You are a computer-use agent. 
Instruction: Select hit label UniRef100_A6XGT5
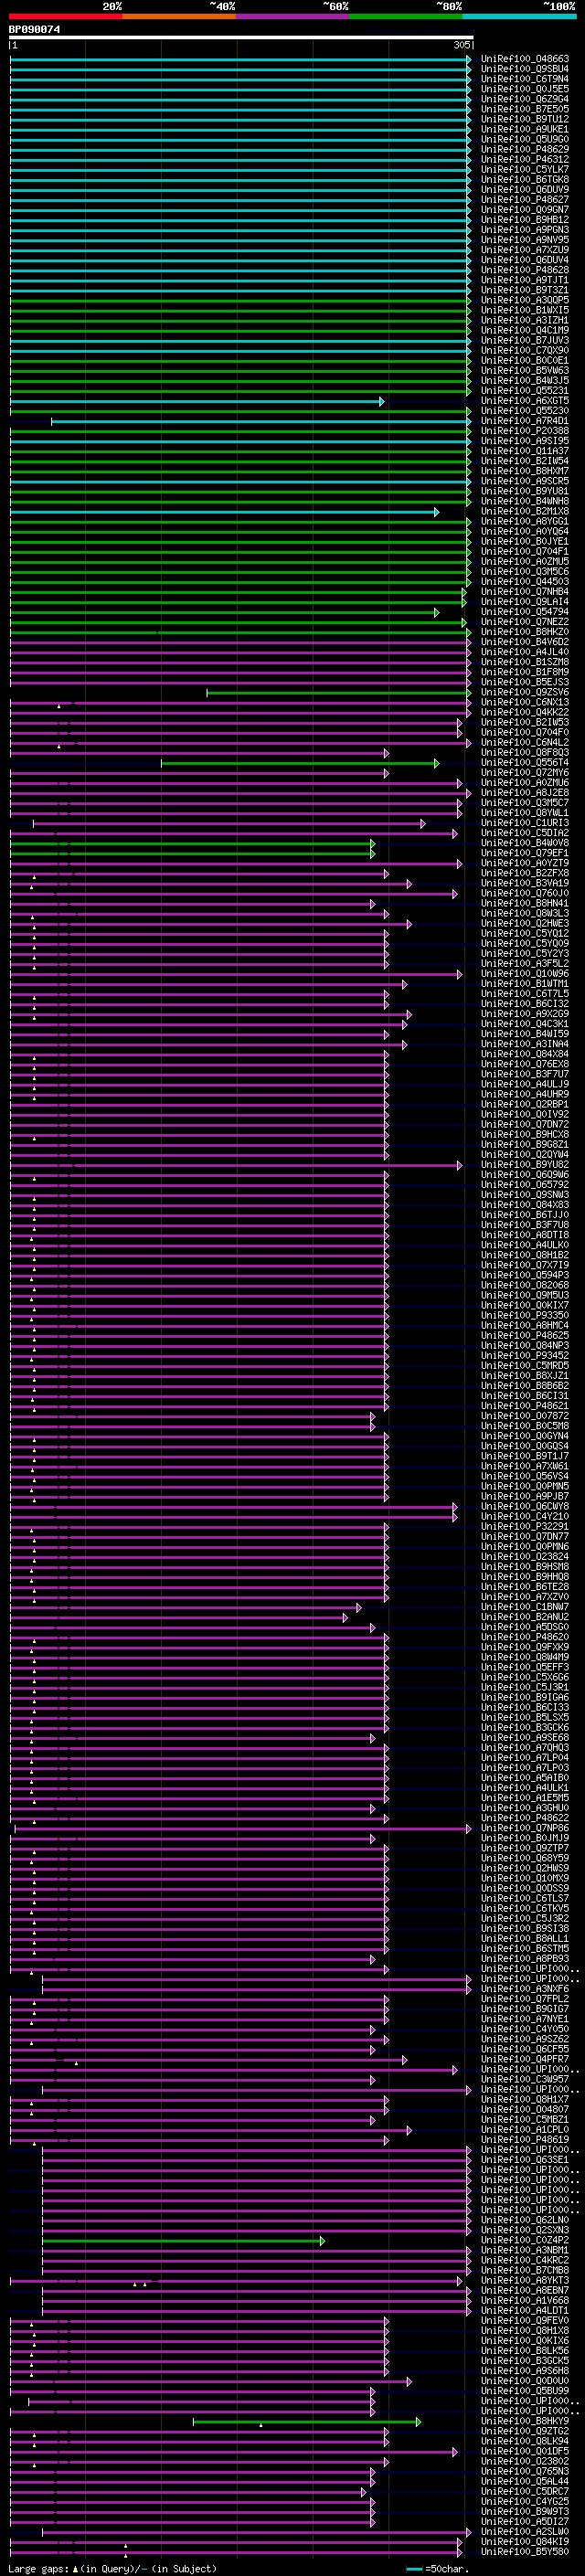point(525,401)
